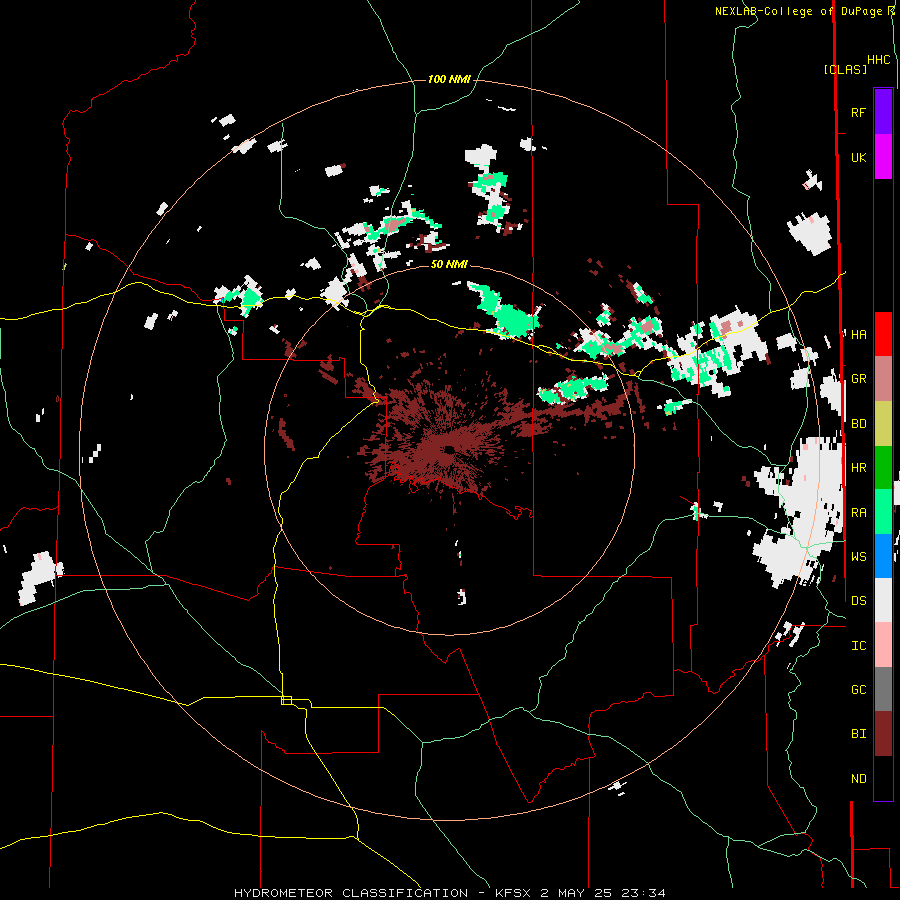Click the GC legend label
This screenshot has height=900, width=900.
858,689
